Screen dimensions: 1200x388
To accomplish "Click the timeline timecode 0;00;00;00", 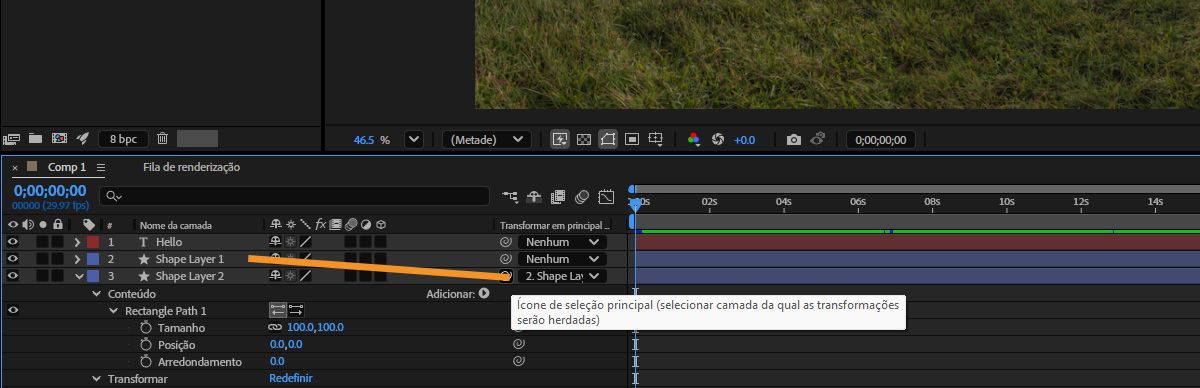I will coord(50,190).
